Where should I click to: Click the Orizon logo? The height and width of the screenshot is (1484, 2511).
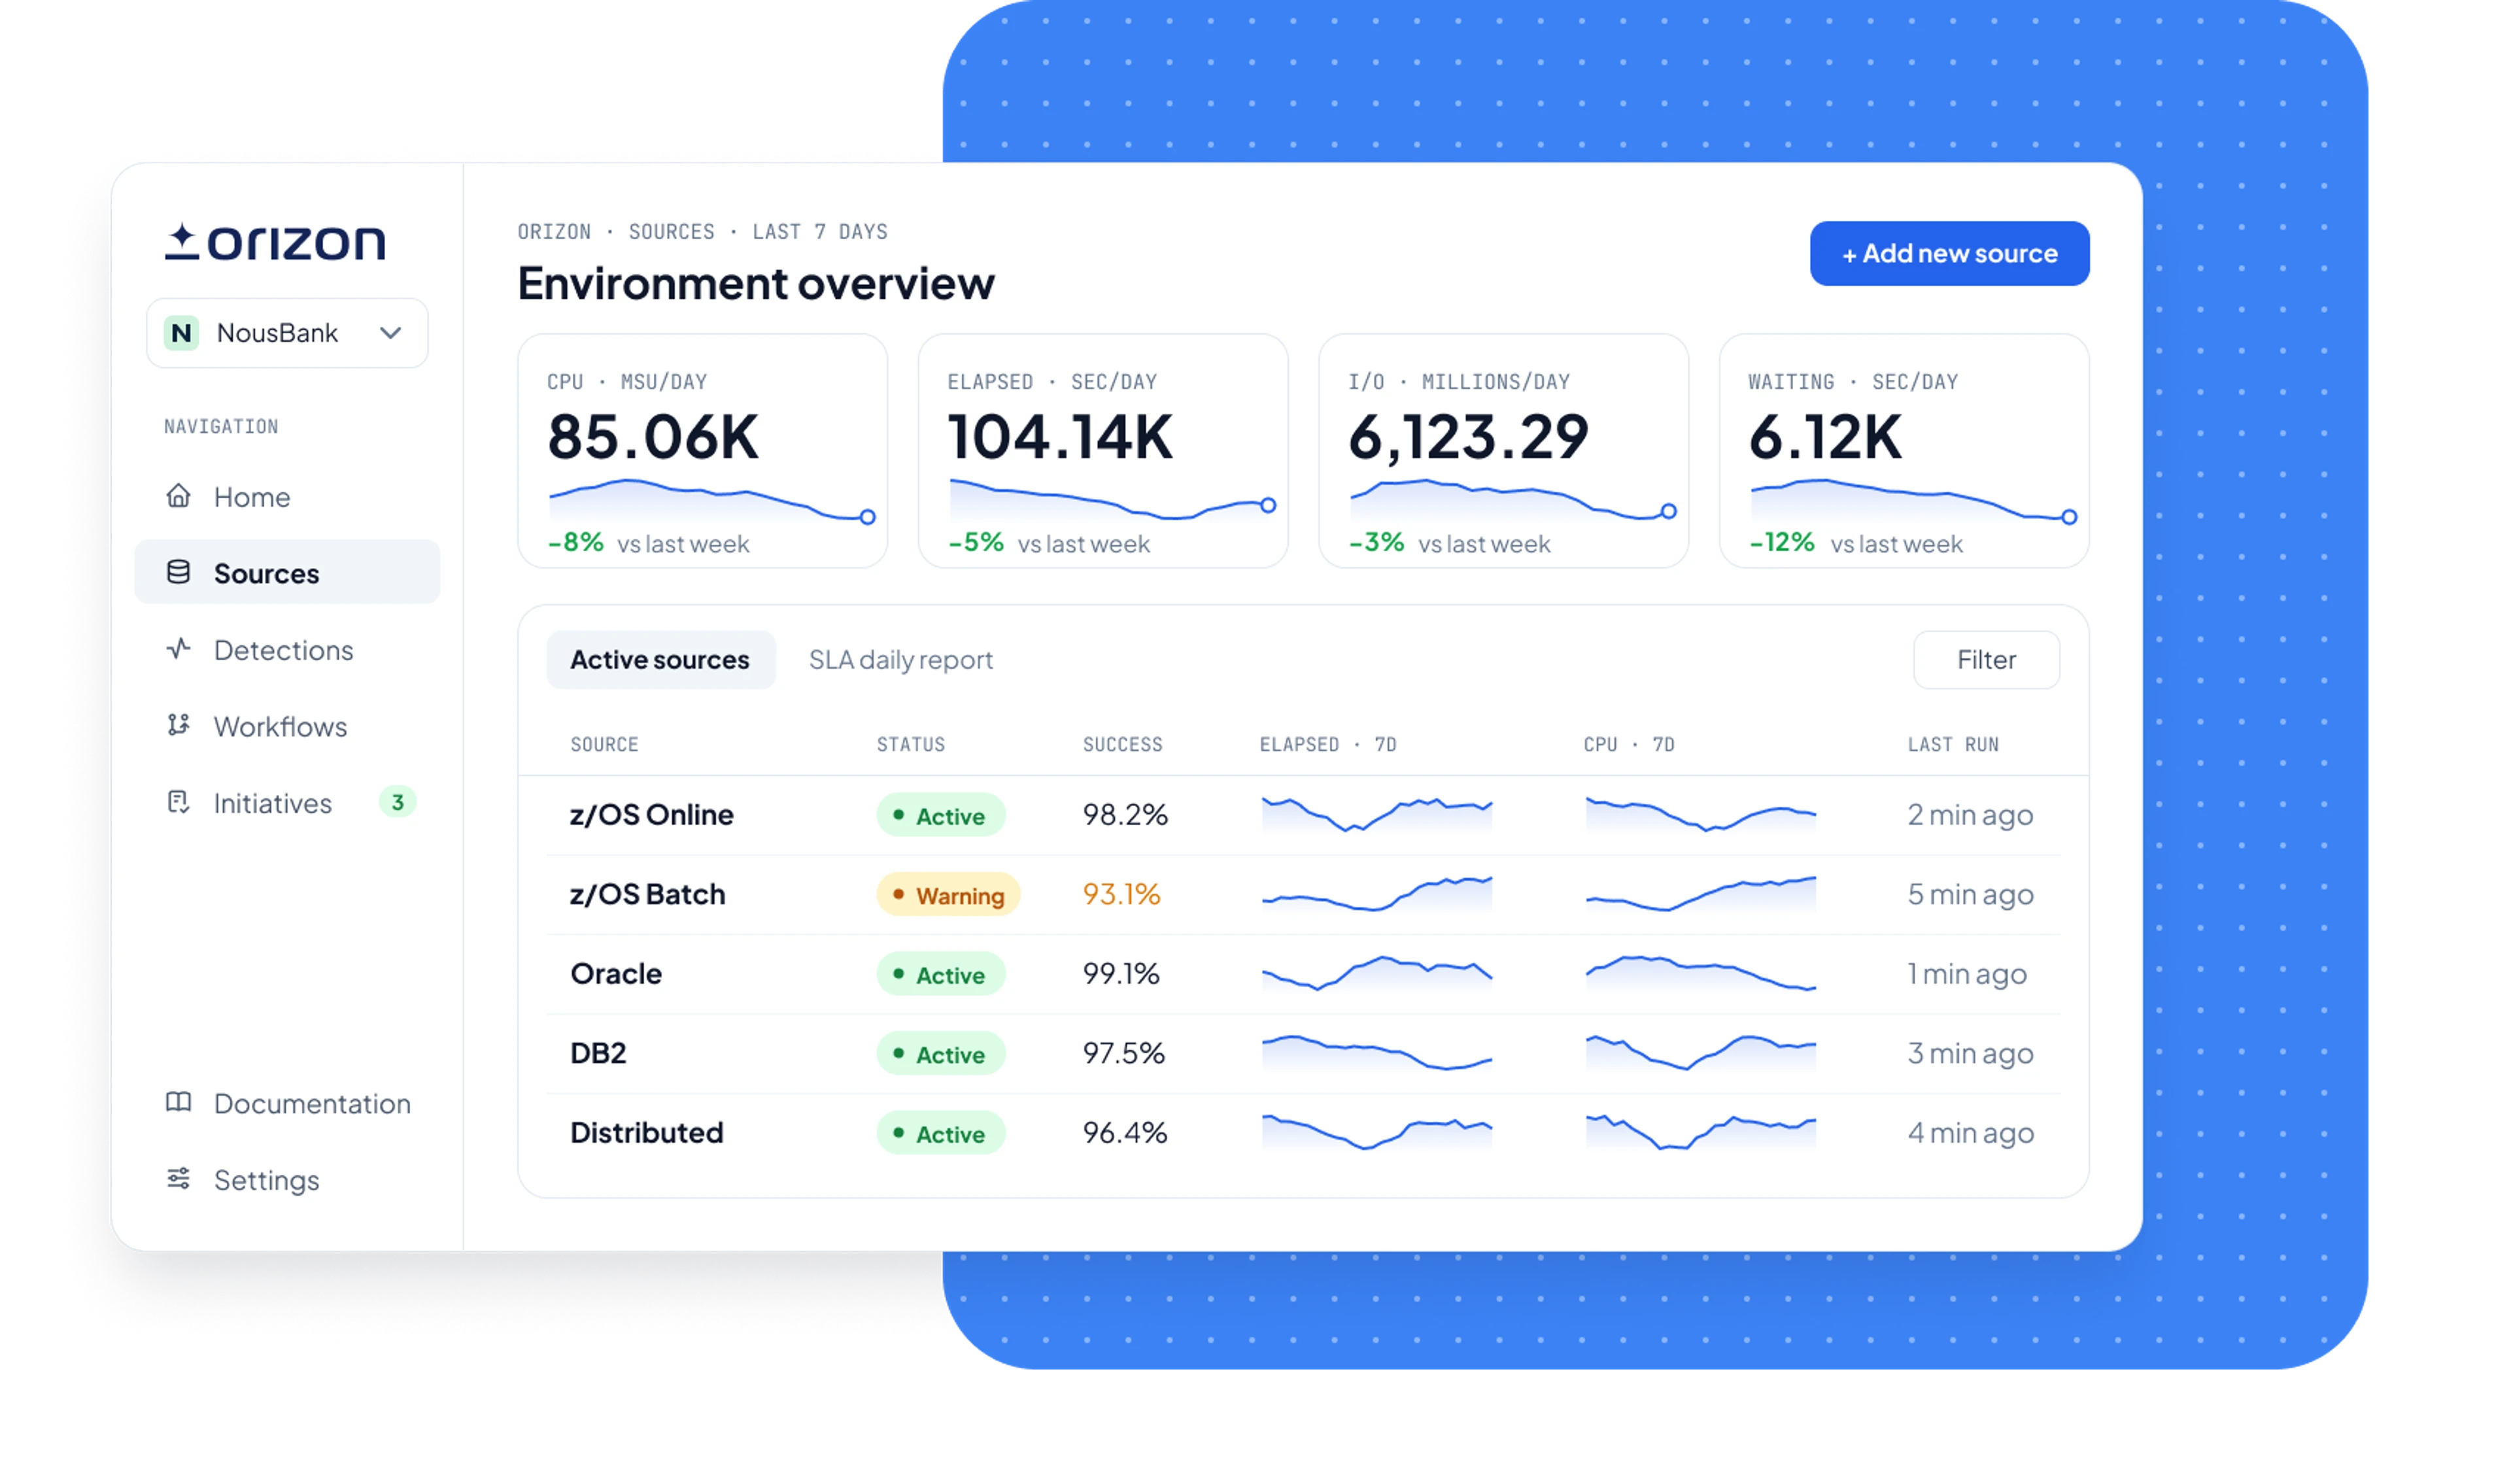pos(274,242)
